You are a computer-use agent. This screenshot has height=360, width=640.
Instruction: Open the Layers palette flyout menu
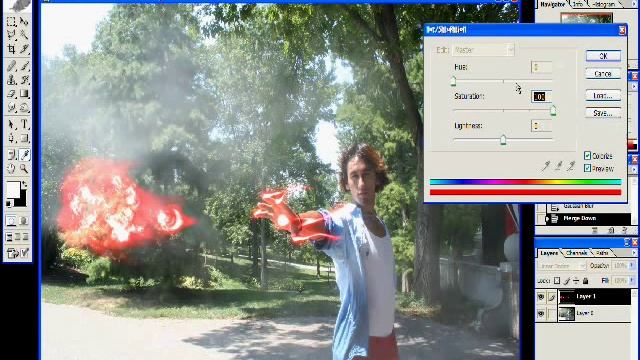634,253
